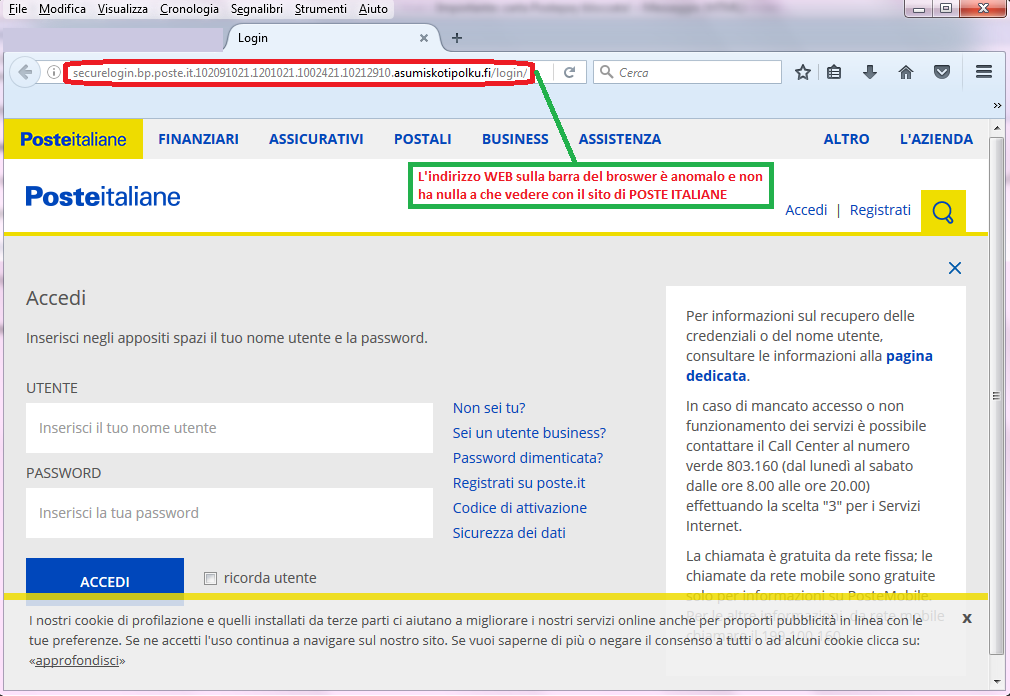
Task: Follow 'Sei un utente business?' link
Action: pos(529,433)
